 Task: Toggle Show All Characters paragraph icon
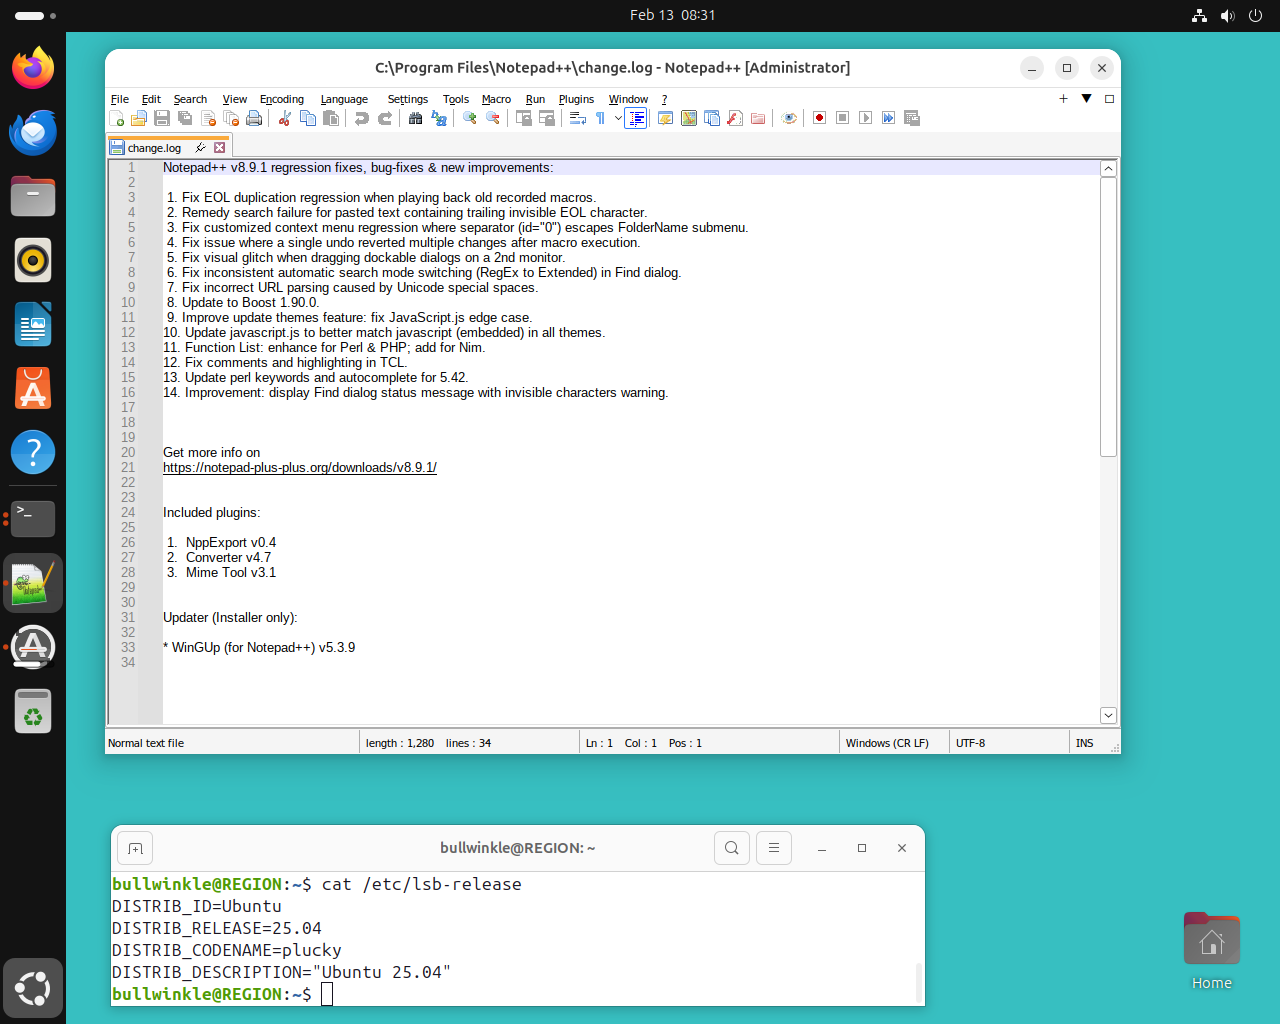pyautogui.click(x=600, y=118)
